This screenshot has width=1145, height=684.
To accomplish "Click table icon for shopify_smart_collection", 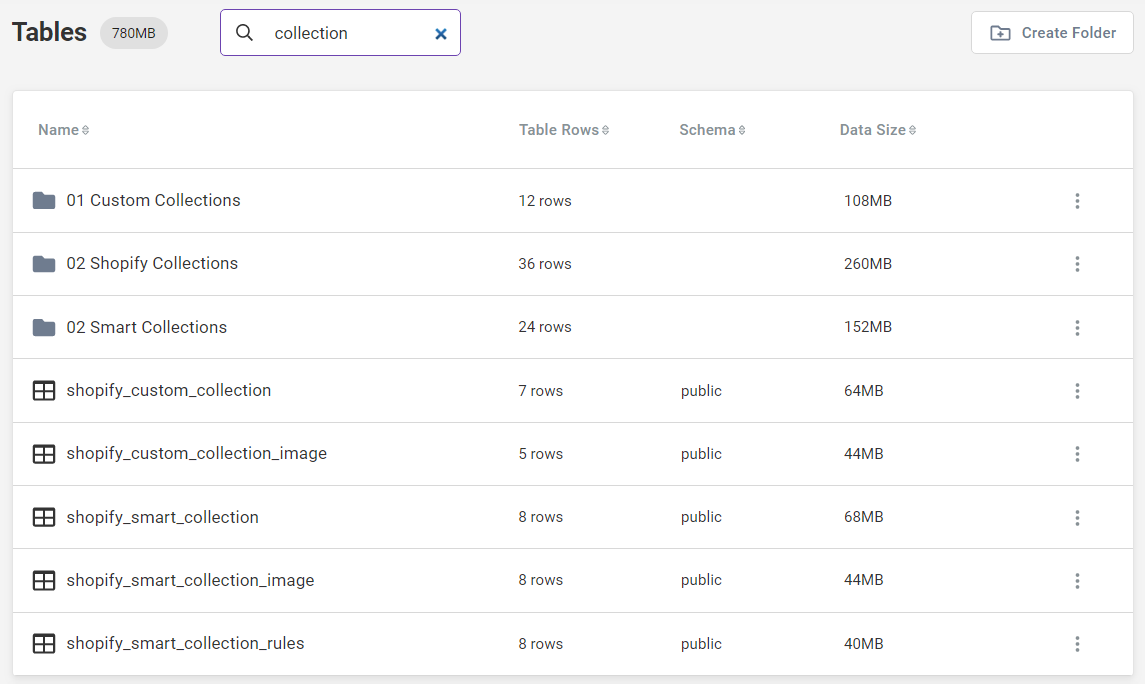I will (44, 518).
